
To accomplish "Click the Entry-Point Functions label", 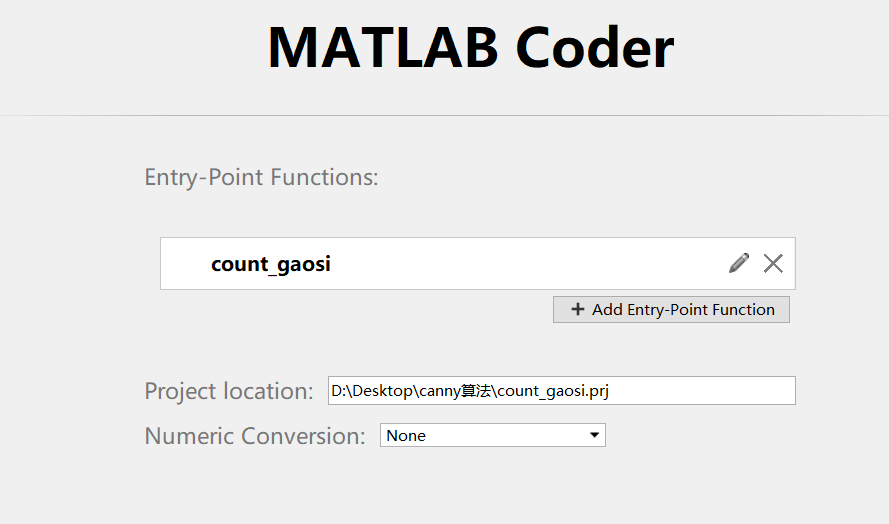I will click(261, 178).
